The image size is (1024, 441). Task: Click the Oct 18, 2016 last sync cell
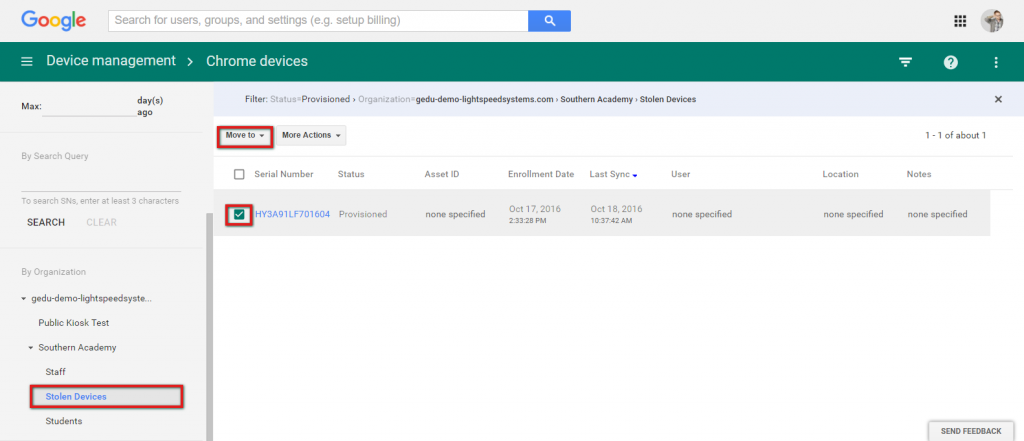(616, 214)
